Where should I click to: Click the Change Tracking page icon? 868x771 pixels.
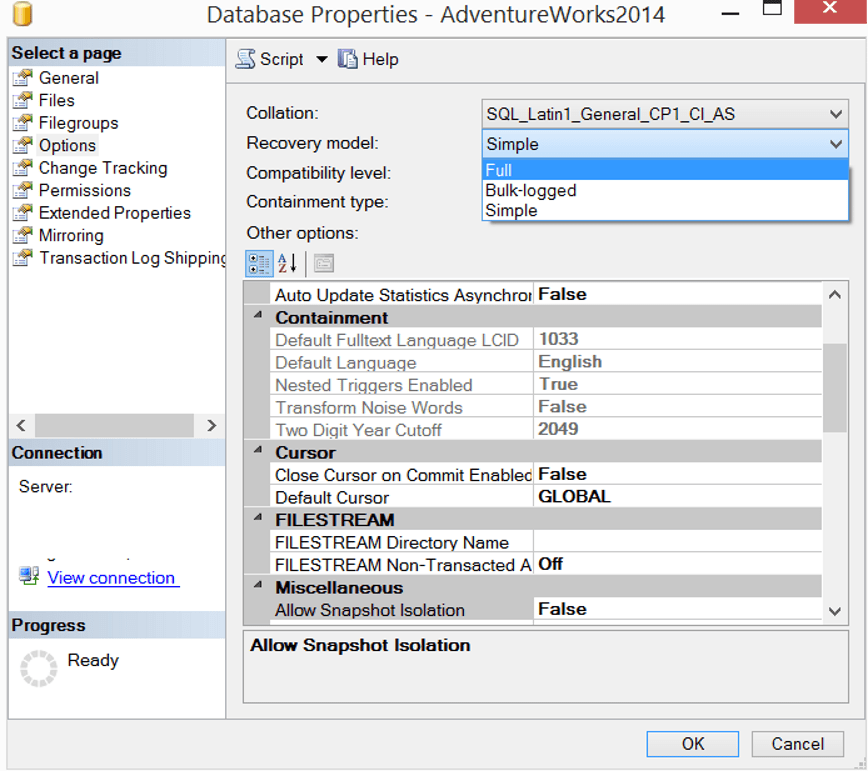(x=23, y=168)
